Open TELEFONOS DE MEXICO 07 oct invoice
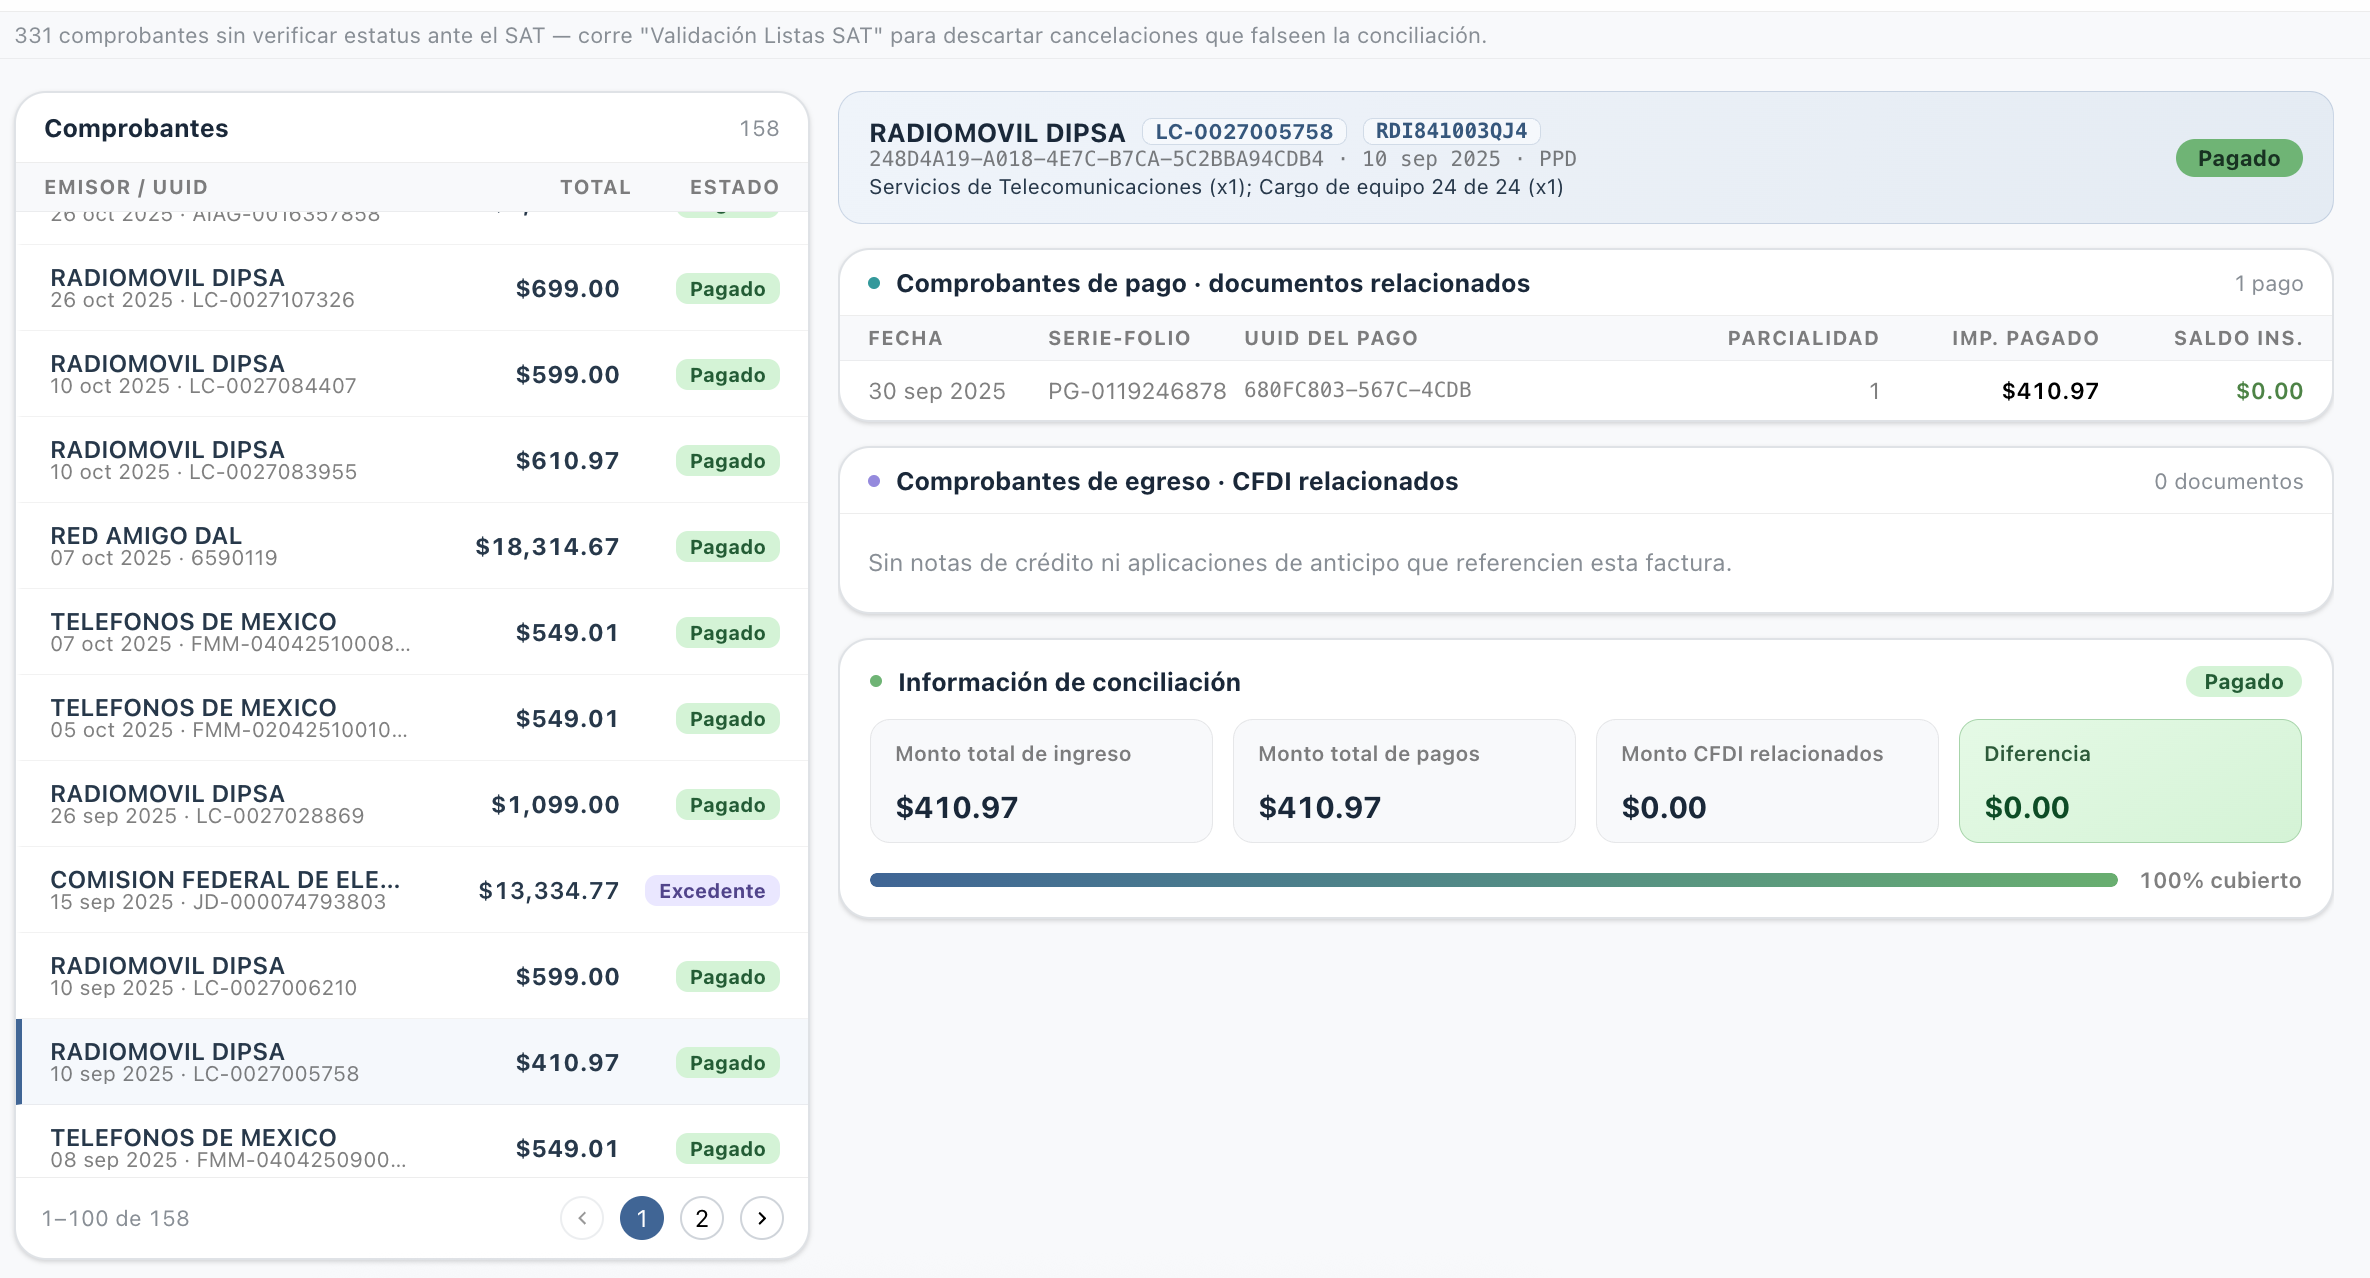2370x1278 pixels. pyautogui.click(x=412, y=632)
